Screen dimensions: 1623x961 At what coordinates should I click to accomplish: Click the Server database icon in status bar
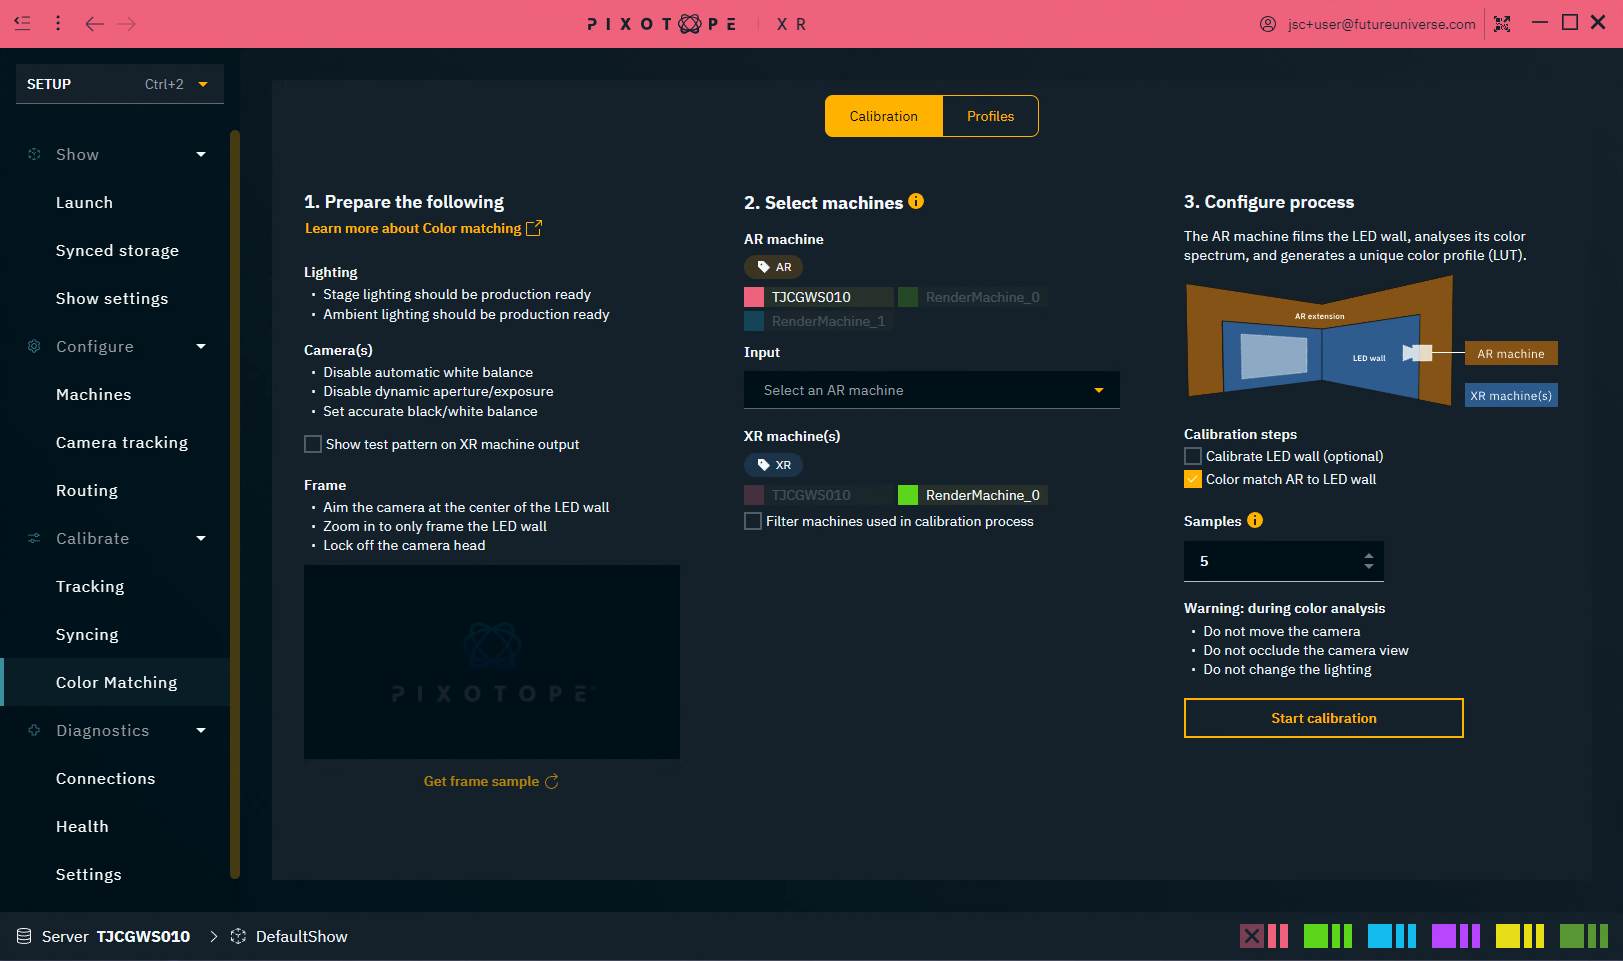24,936
